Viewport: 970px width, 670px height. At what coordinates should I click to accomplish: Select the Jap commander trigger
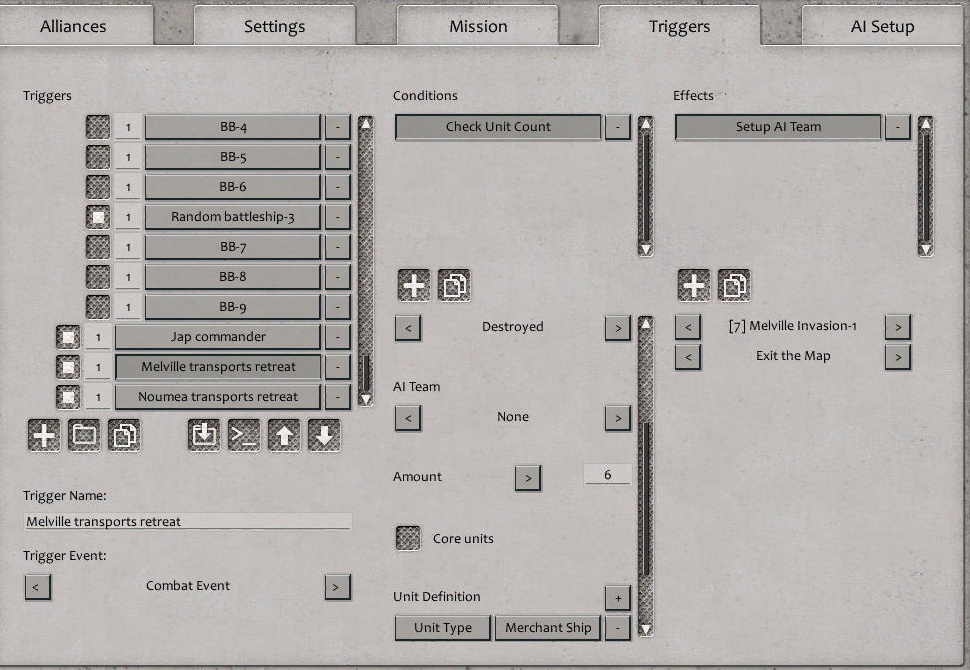[x=218, y=337]
